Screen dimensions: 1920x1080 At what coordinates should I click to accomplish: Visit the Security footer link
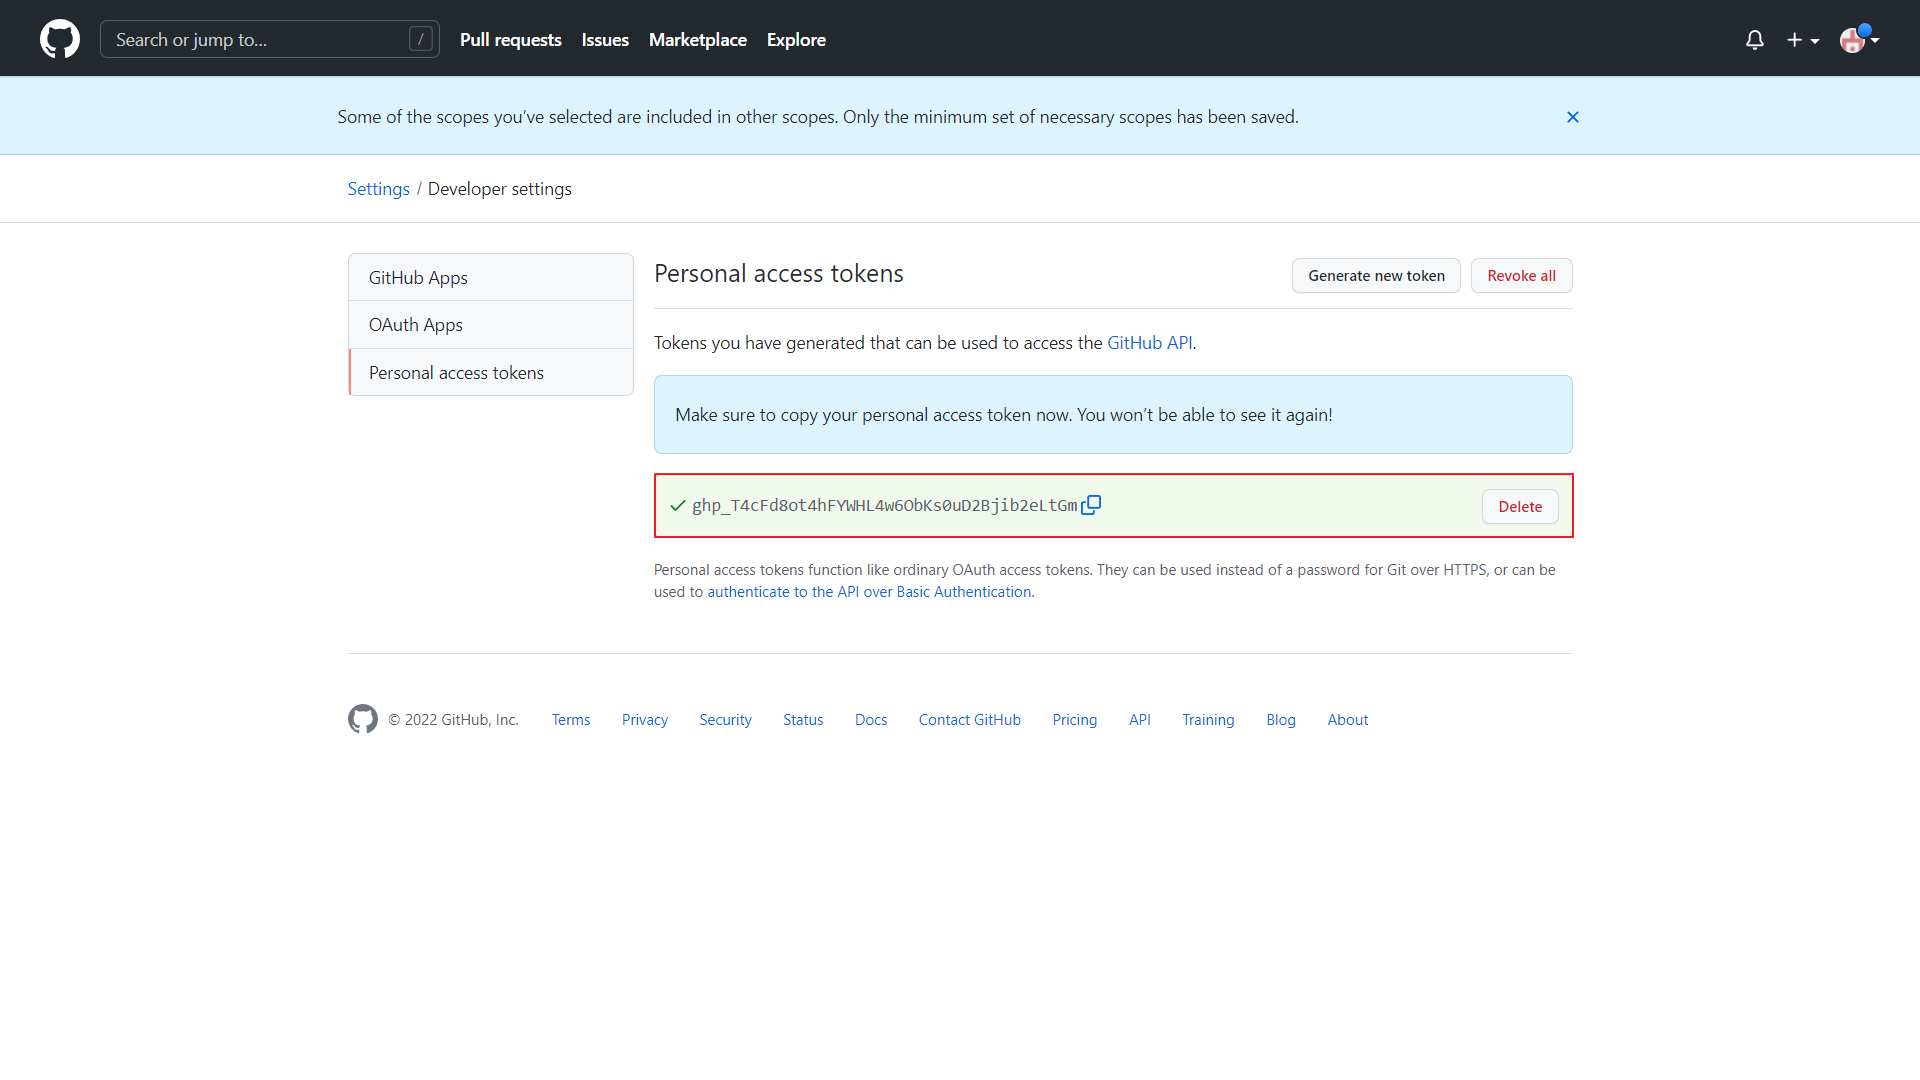point(725,720)
